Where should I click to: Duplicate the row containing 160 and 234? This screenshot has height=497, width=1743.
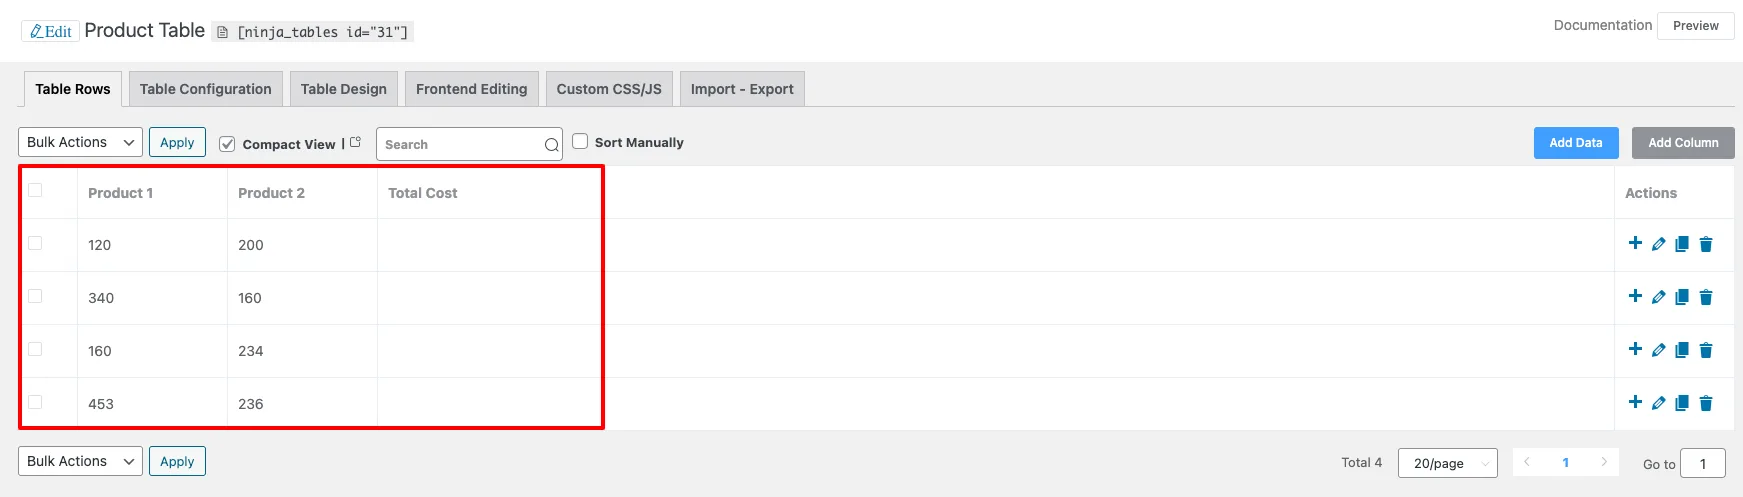coord(1682,350)
